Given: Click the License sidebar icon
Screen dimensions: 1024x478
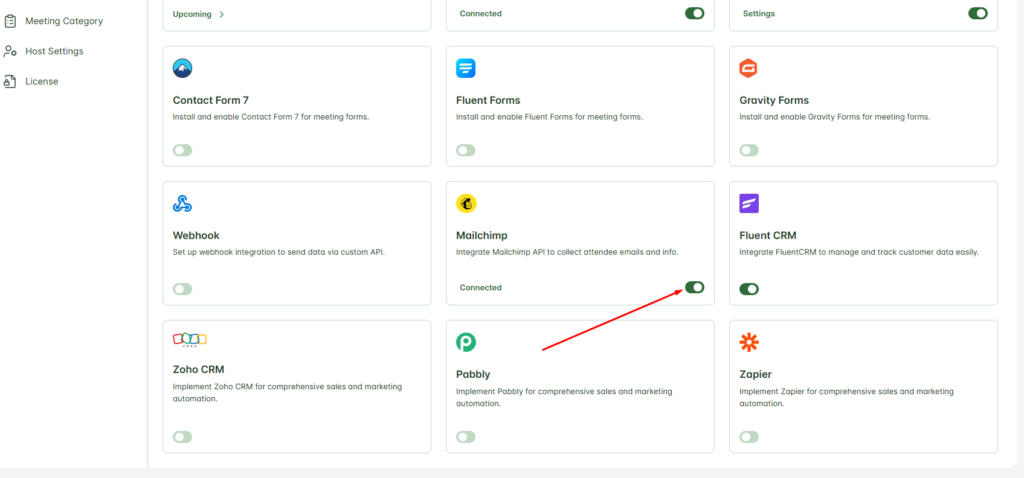Looking at the screenshot, I should tap(10, 82).
